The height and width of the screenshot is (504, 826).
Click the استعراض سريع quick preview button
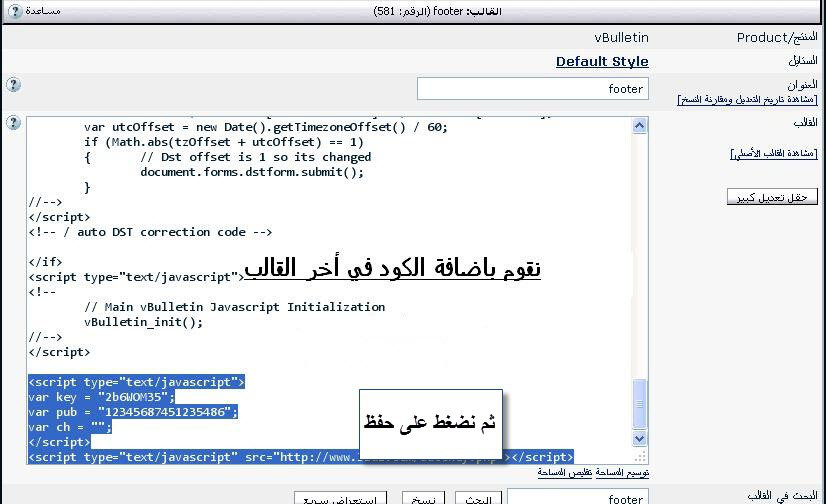(x=340, y=498)
